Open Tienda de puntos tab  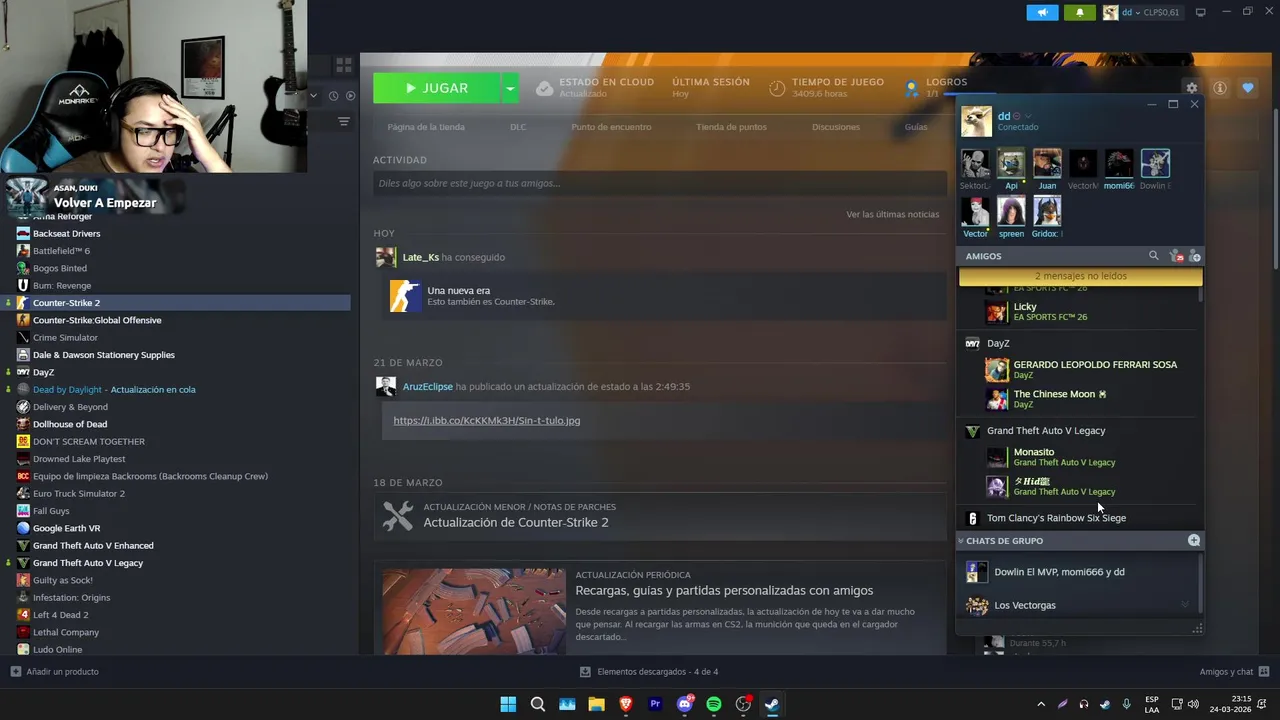731,127
